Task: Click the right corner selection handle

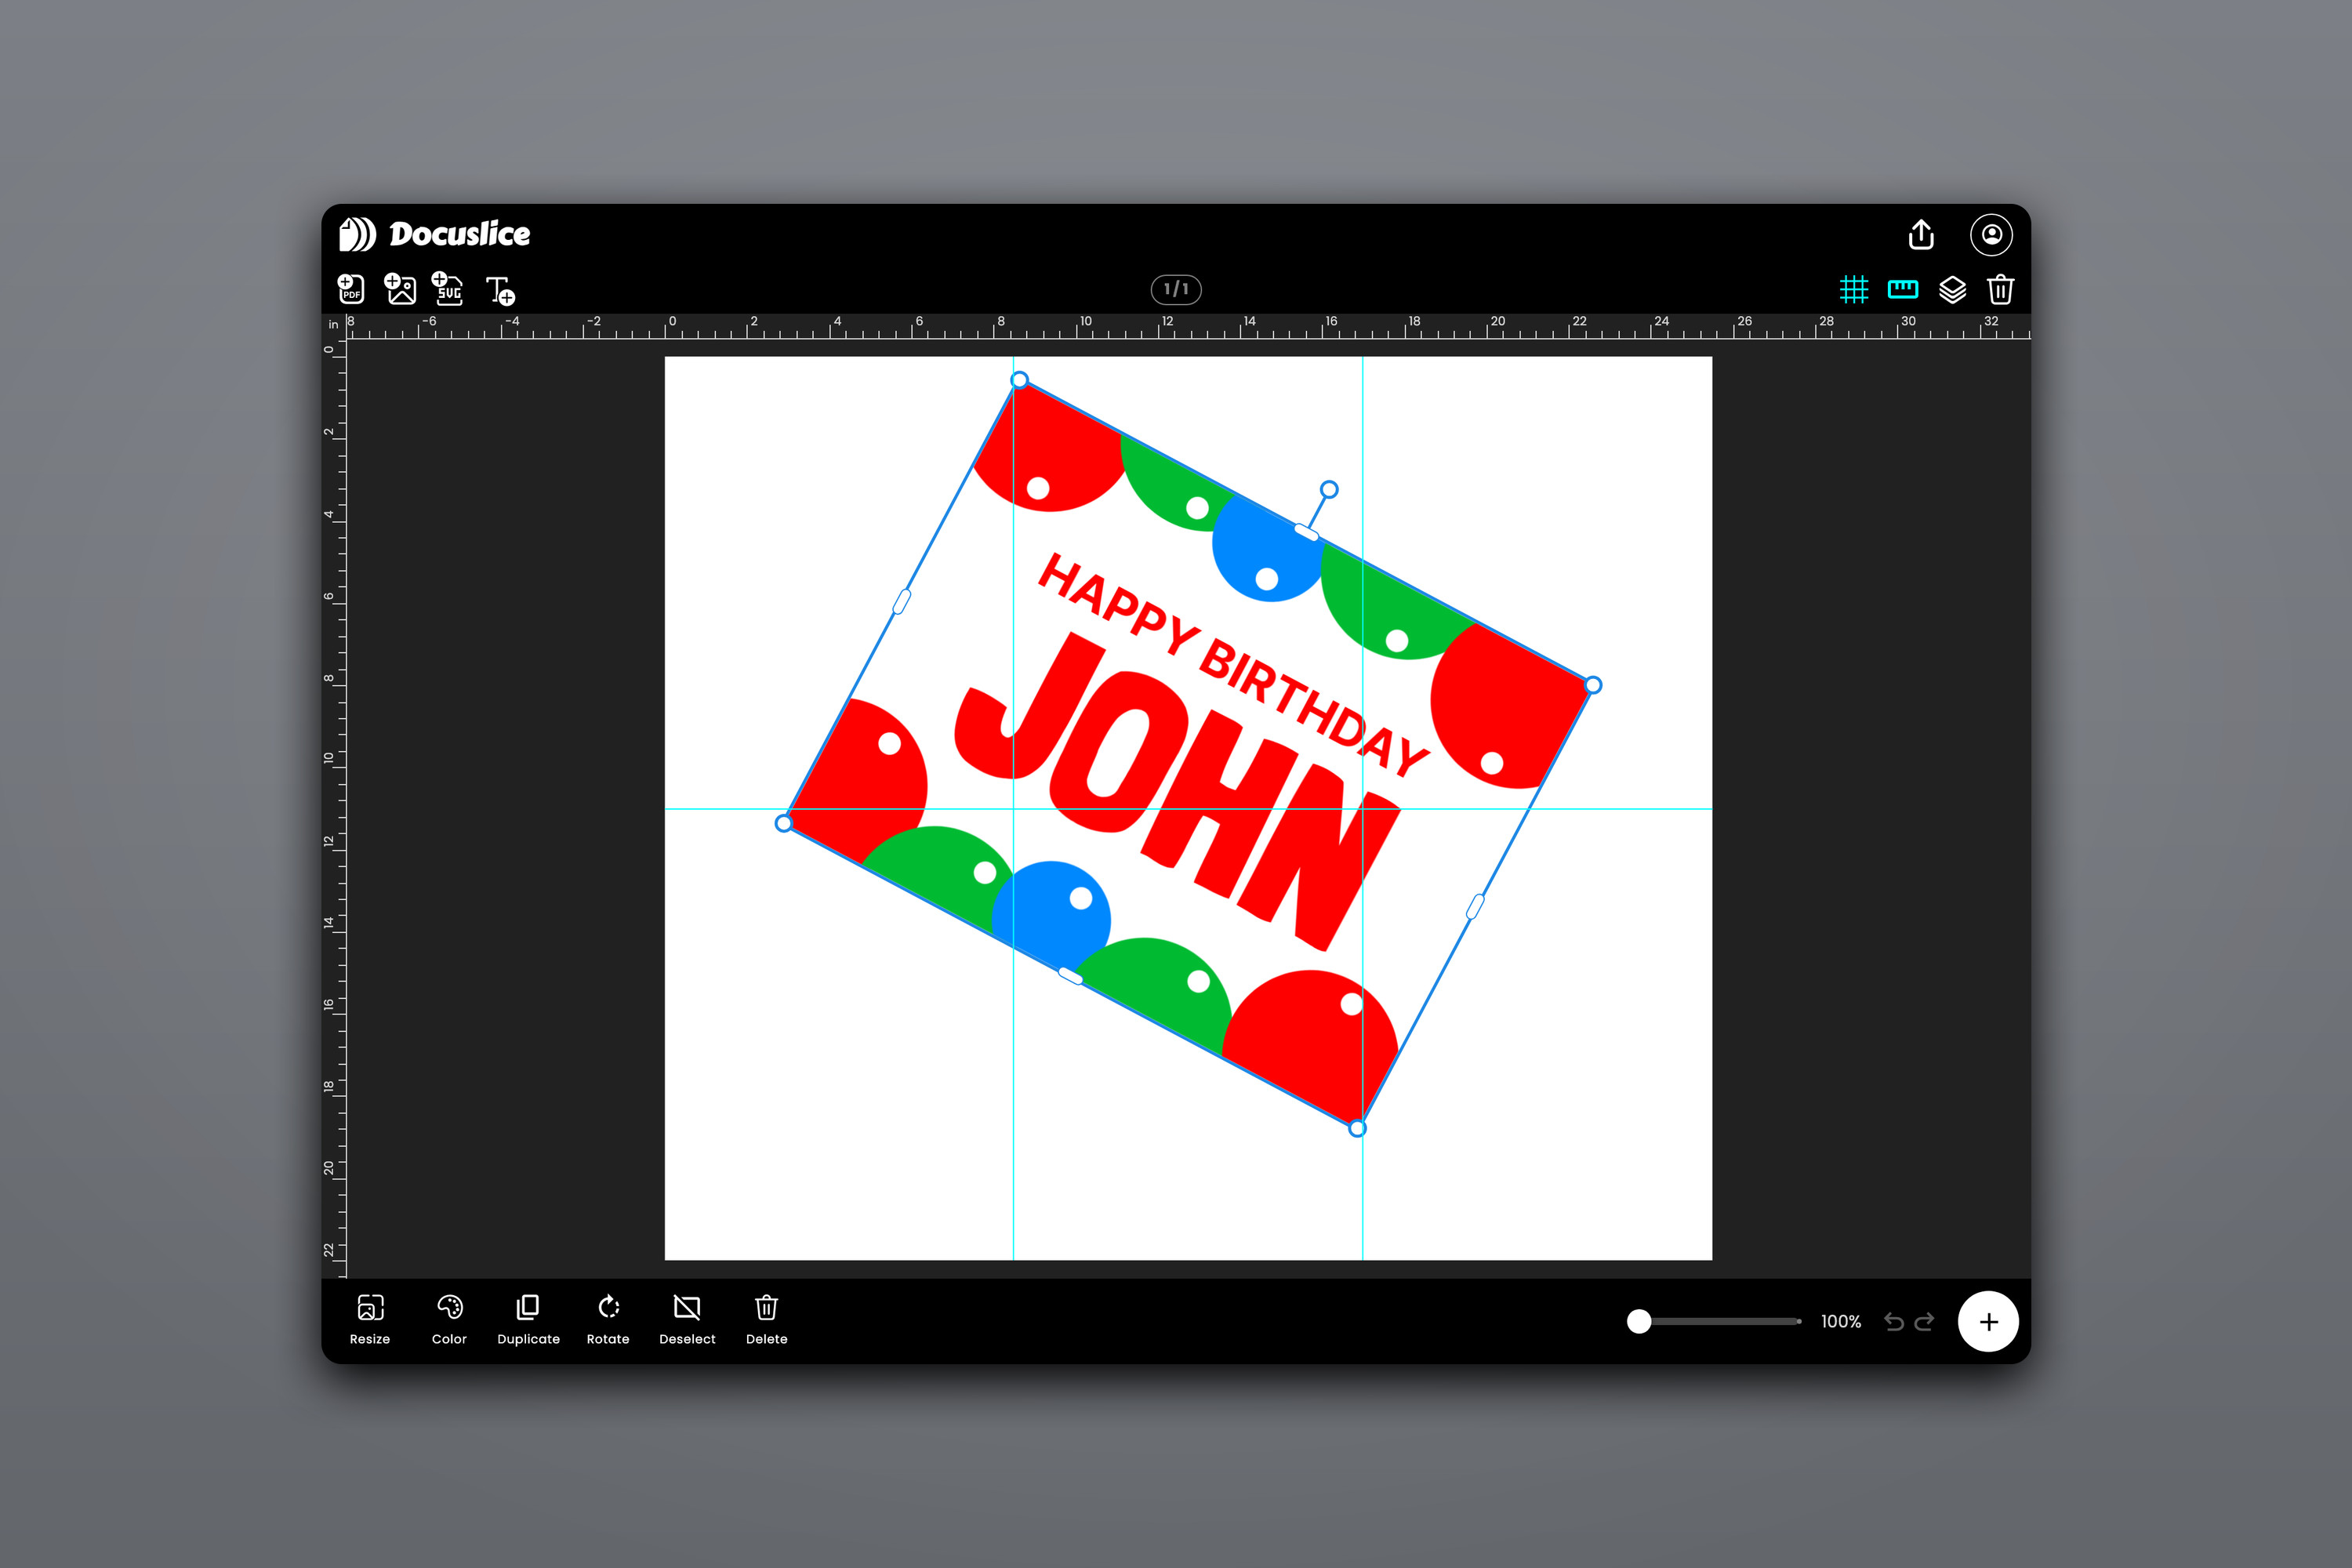Action: pos(1593,685)
